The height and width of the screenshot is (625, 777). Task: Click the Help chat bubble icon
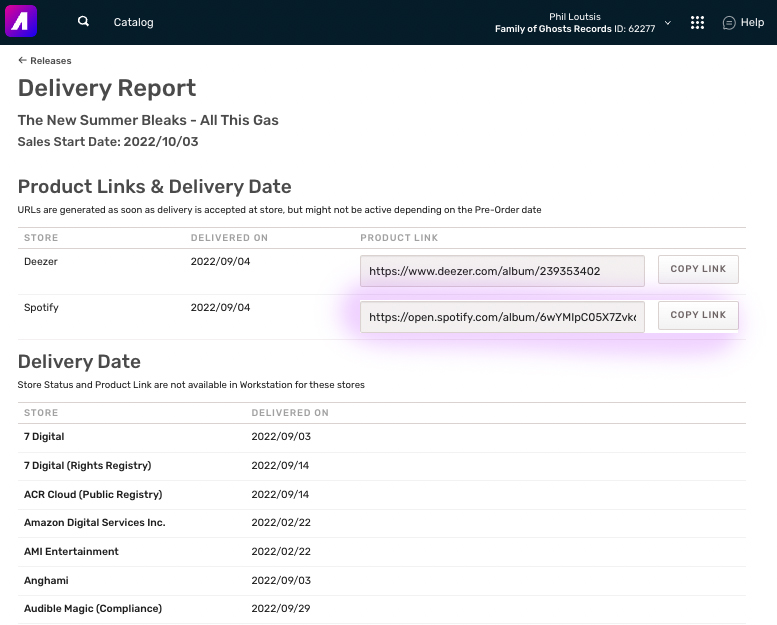[729, 23]
